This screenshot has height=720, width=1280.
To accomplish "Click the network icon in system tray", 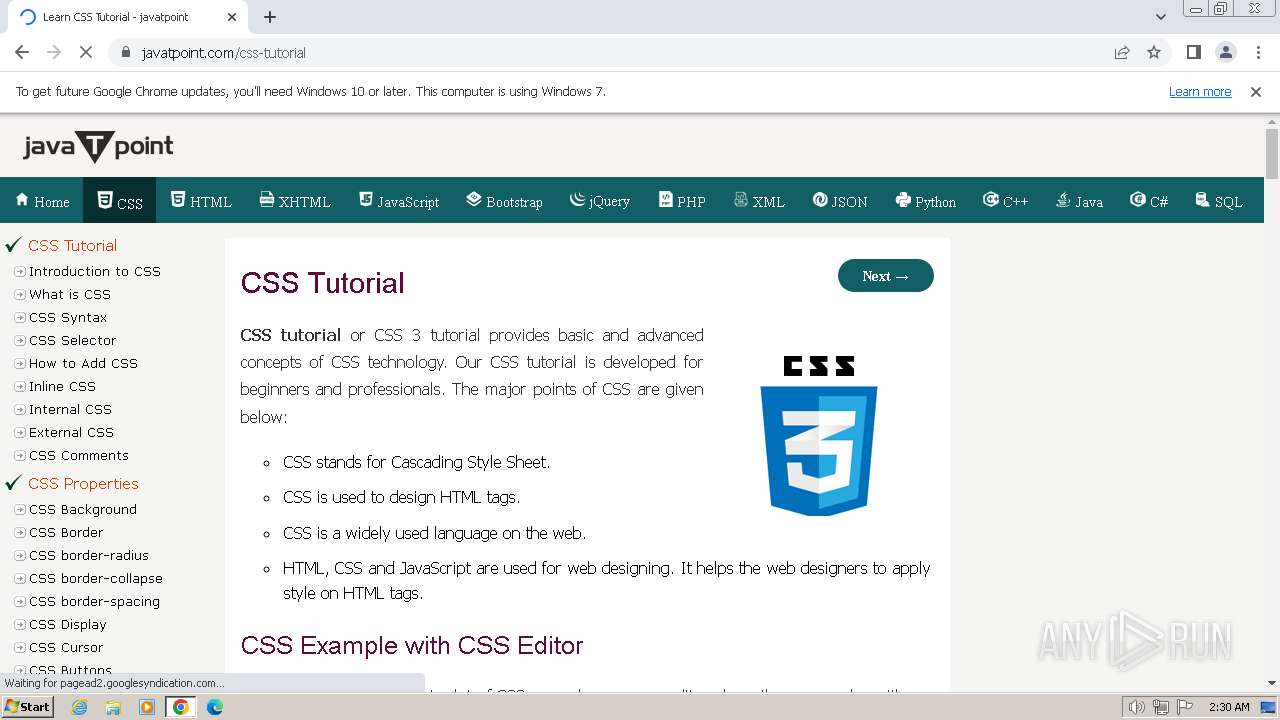I will (1161, 707).
